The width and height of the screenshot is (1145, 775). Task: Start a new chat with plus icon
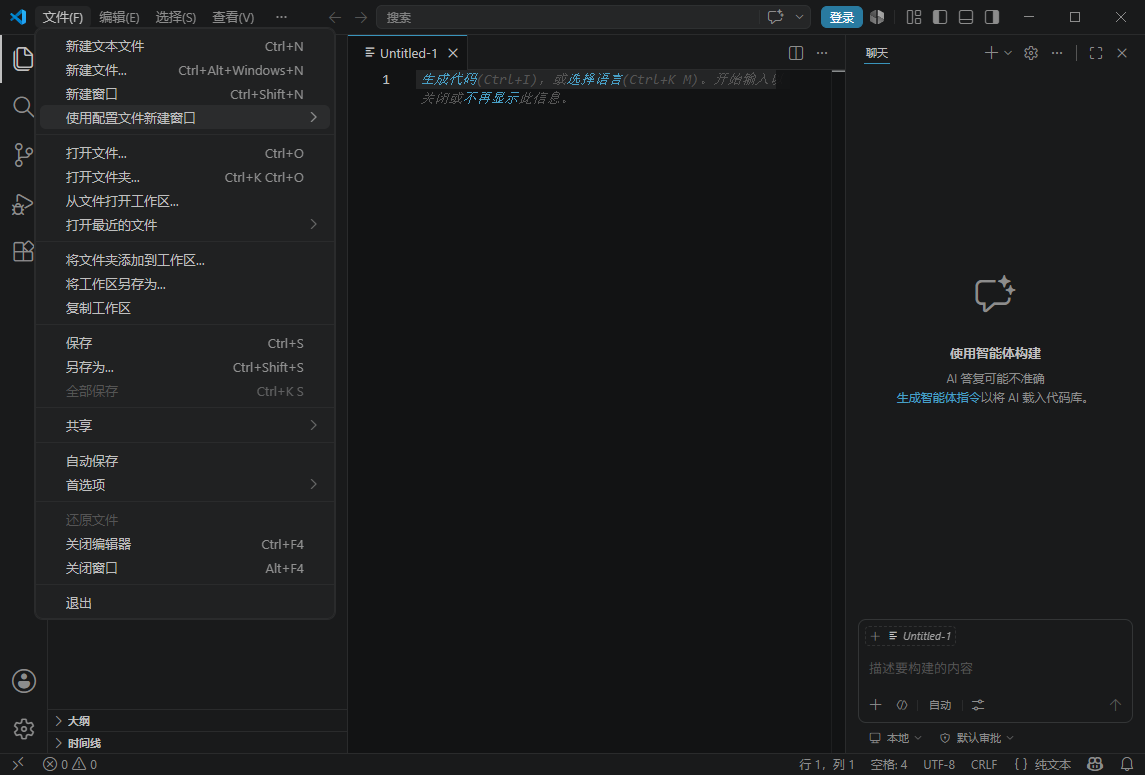pos(991,53)
